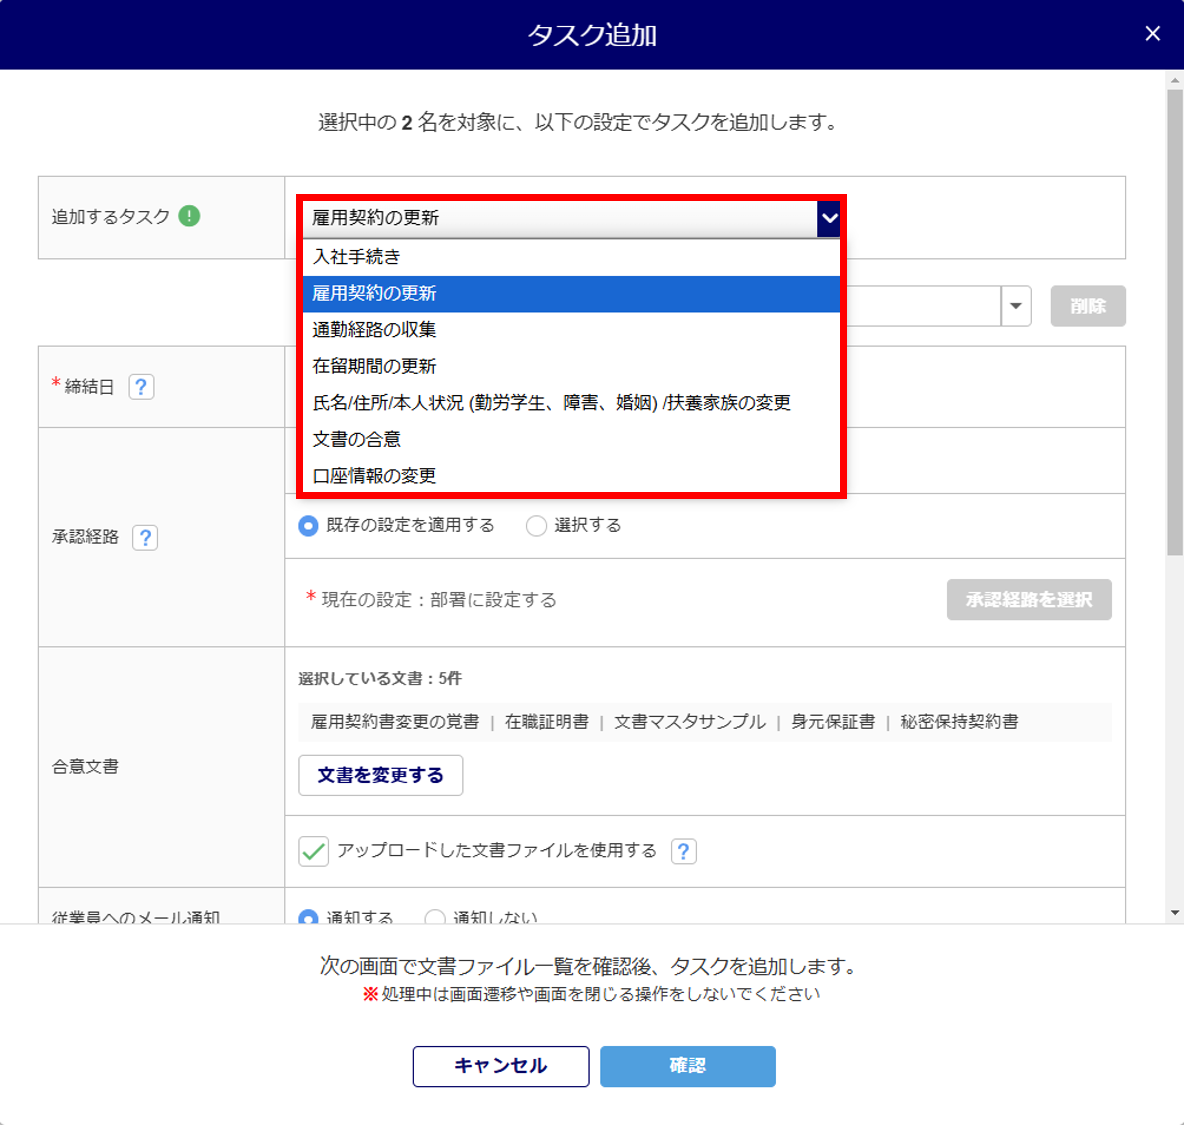The image size is (1184, 1125).
Task: Select 選択する radio button for 承認経路
Action: (536, 526)
